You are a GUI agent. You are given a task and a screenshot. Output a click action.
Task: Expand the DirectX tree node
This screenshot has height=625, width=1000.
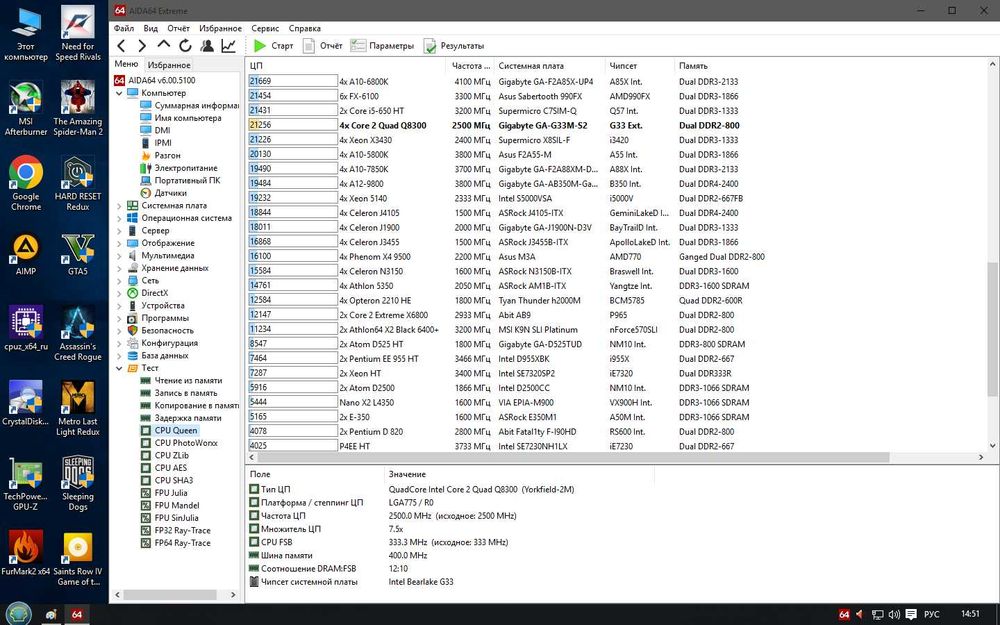point(119,293)
